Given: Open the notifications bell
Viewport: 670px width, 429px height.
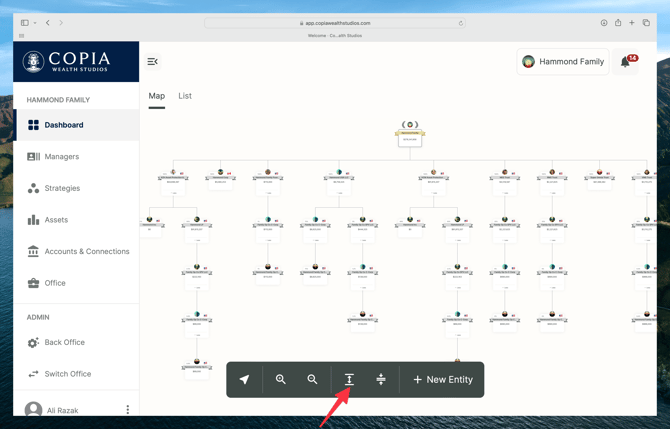Looking at the screenshot, I should click(x=626, y=62).
